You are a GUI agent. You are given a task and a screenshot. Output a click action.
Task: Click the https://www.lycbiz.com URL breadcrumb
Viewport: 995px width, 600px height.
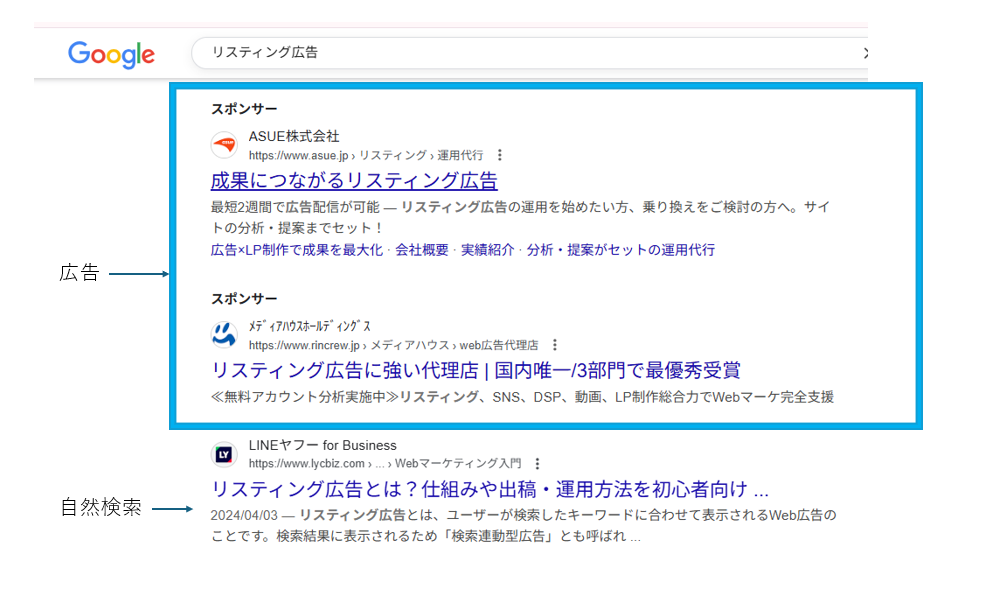(x=385, y=464)
